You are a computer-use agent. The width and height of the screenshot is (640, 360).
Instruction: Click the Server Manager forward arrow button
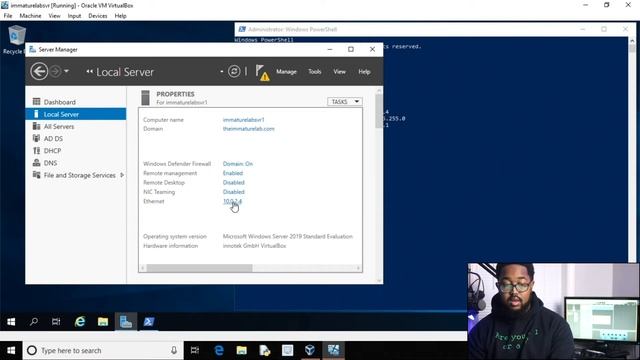coord(56,71)
